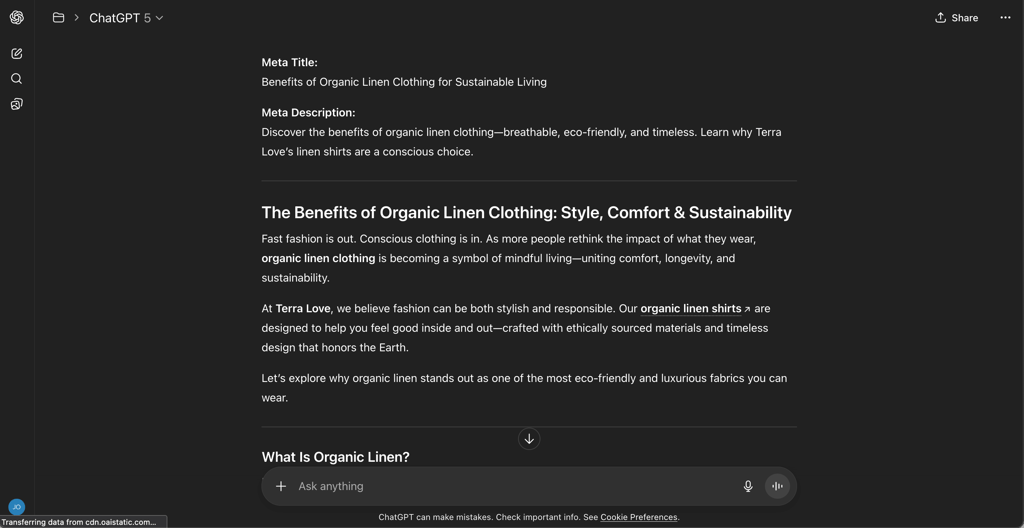Click the breadcrumb chevron next to folder
This screenshot has width=1024, height=528.
pyautogui.click(x=76, y=18)
